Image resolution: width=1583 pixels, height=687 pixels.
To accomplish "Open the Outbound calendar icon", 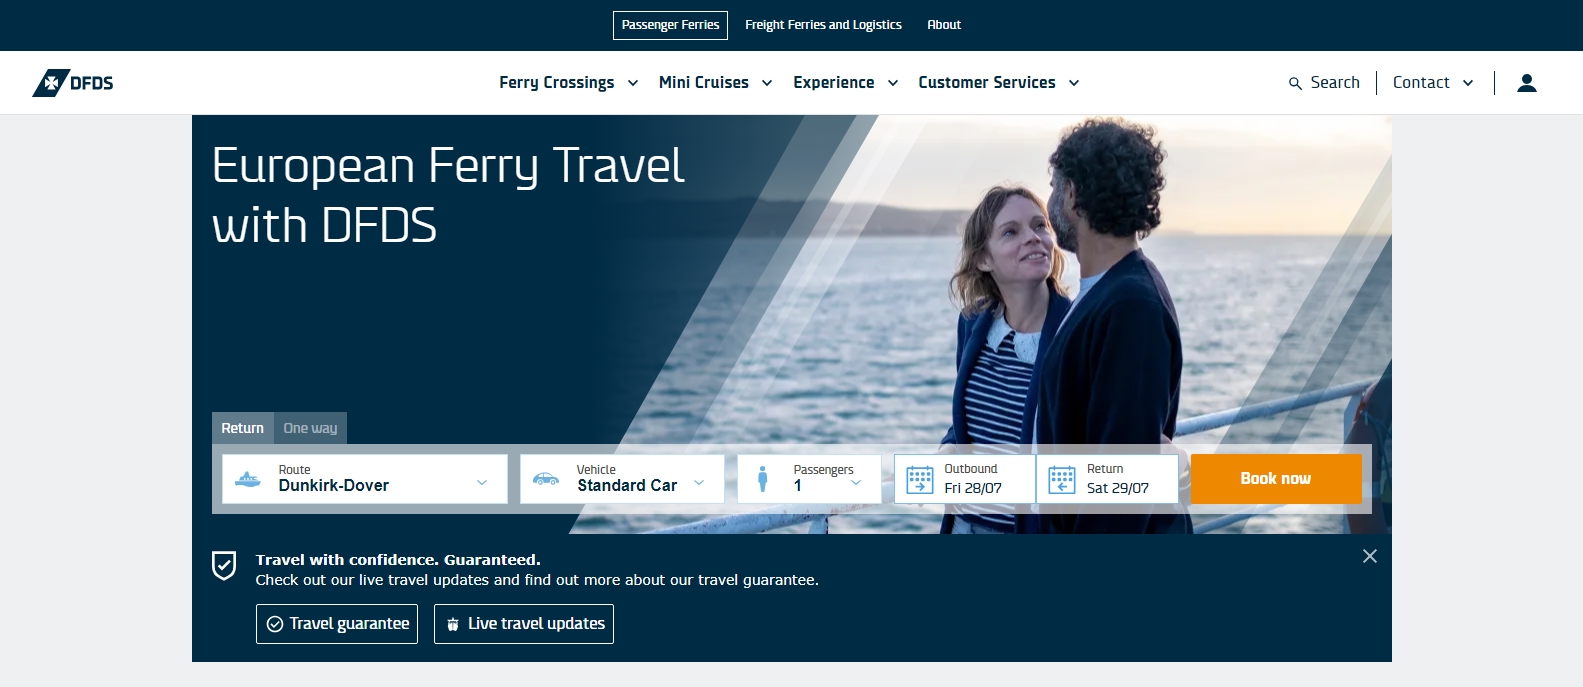I will pyautogui.click(x=919, y=479).
